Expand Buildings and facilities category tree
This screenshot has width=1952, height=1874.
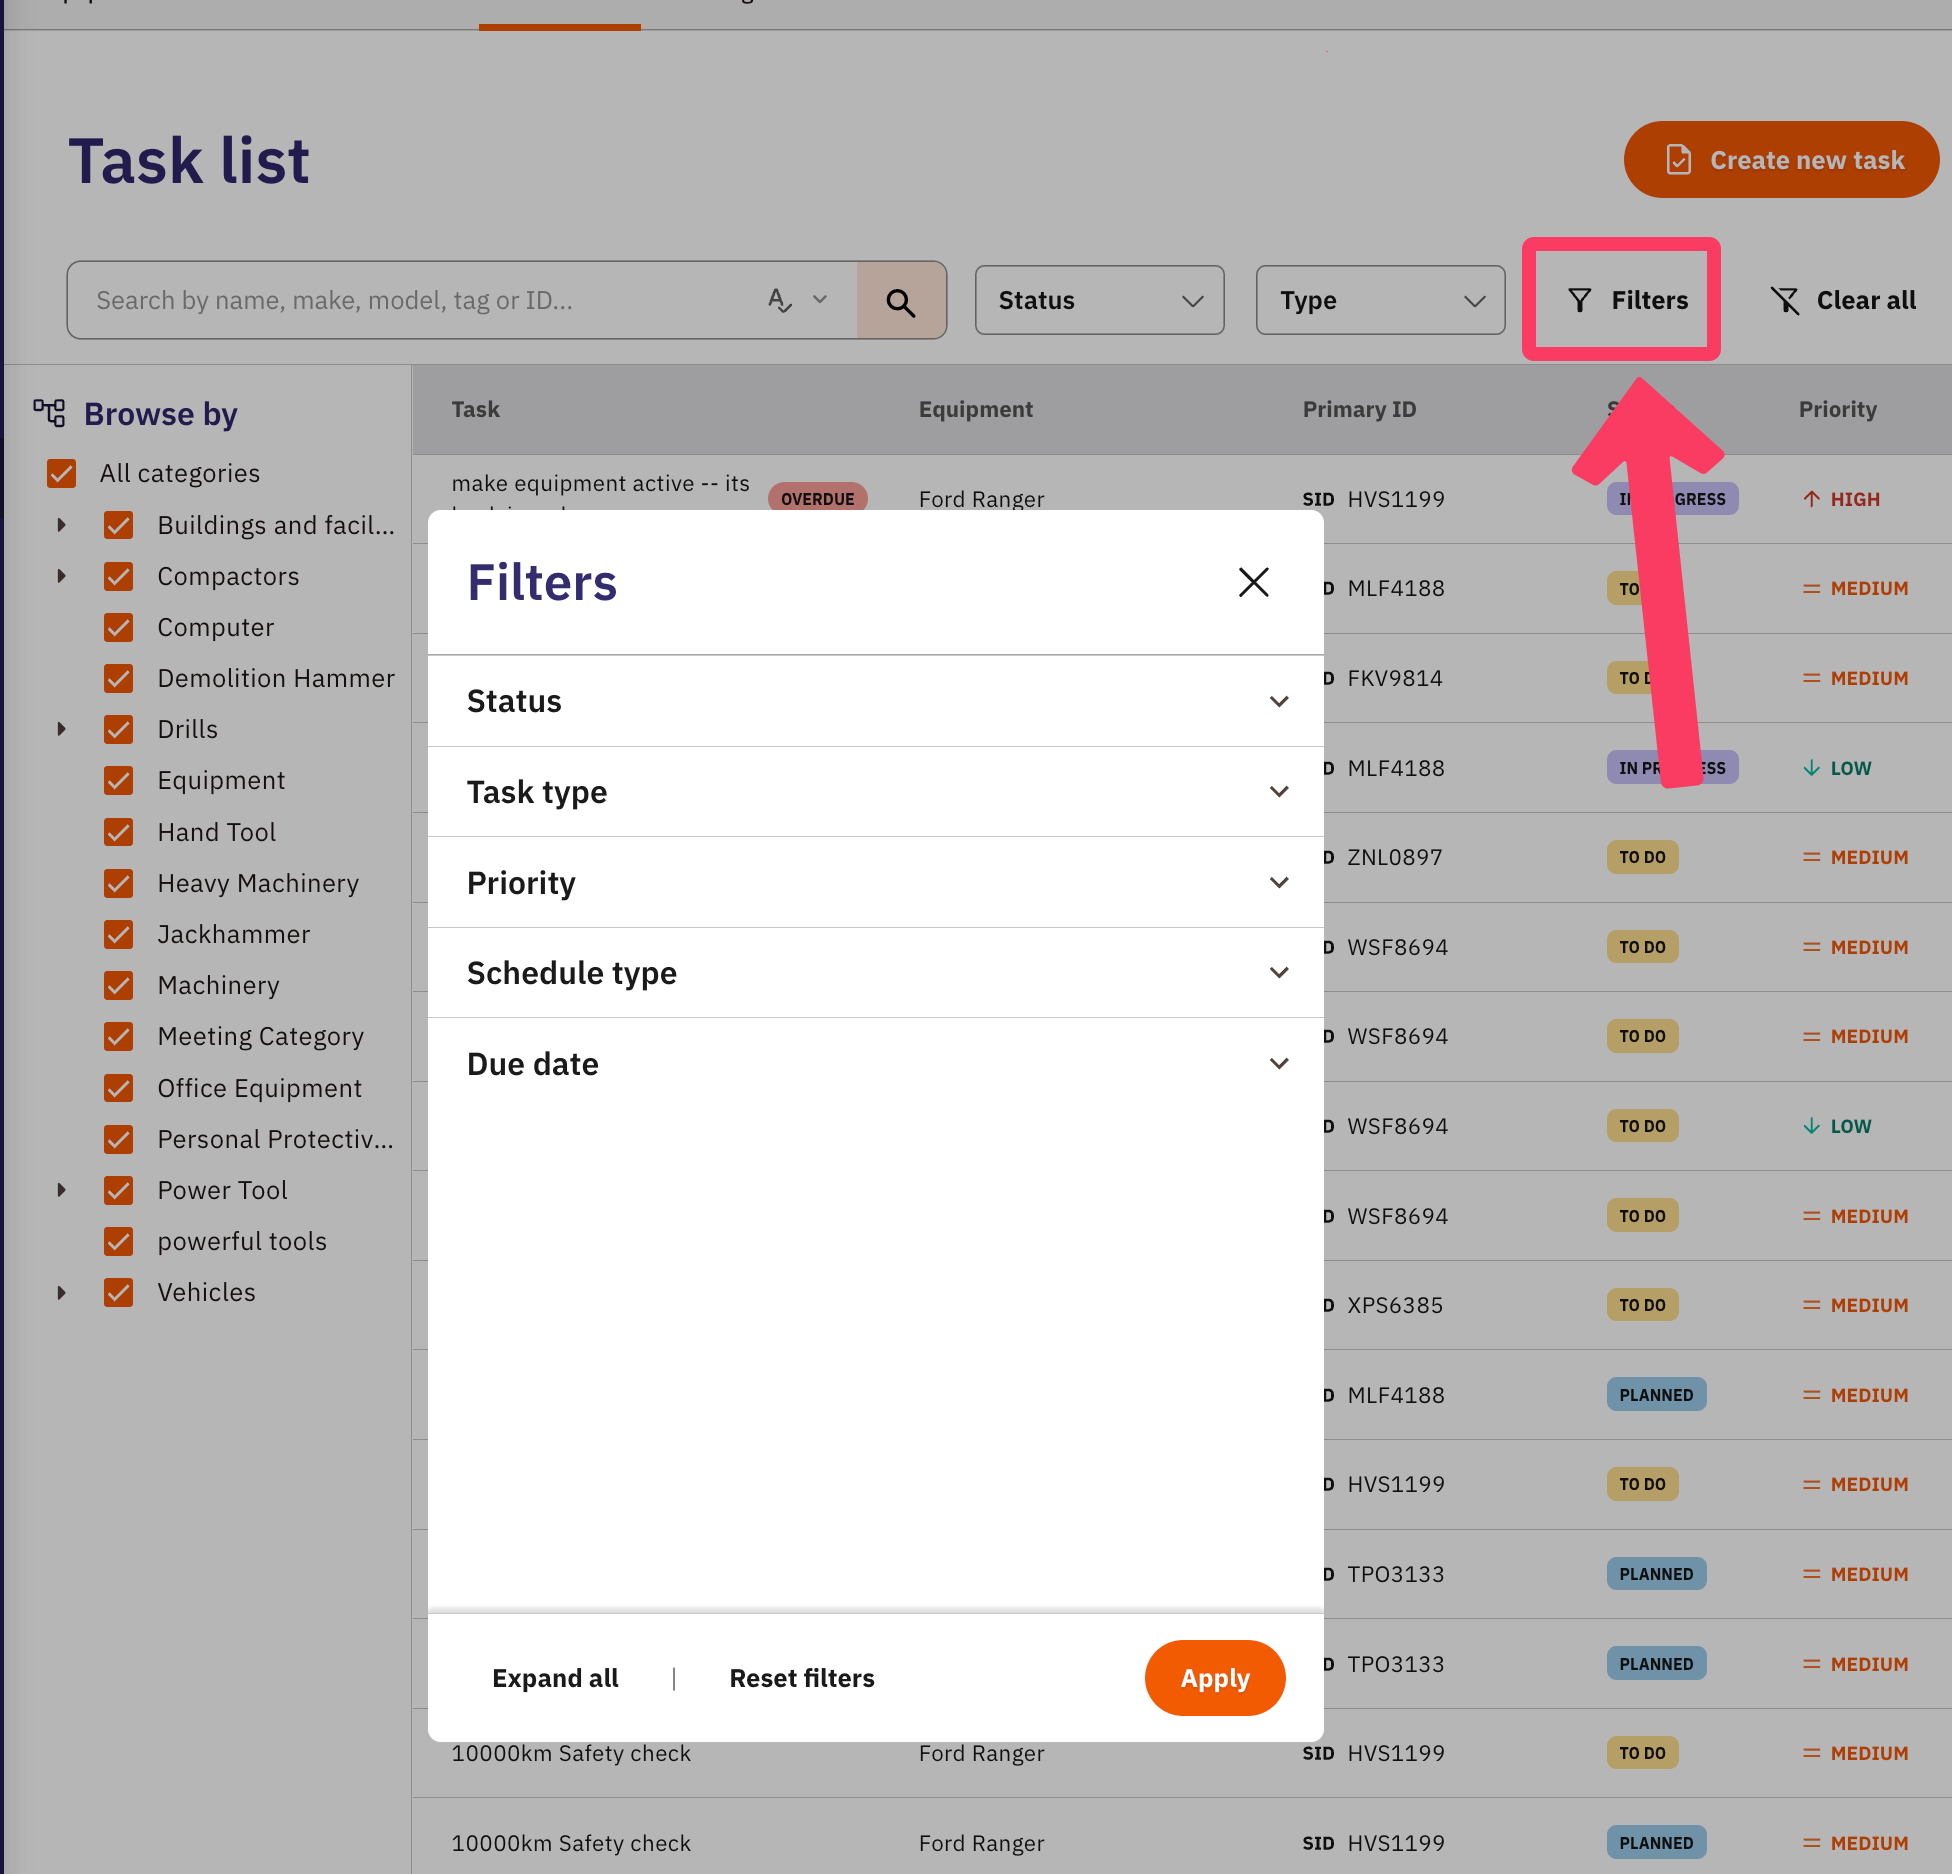tap(62, 525)
